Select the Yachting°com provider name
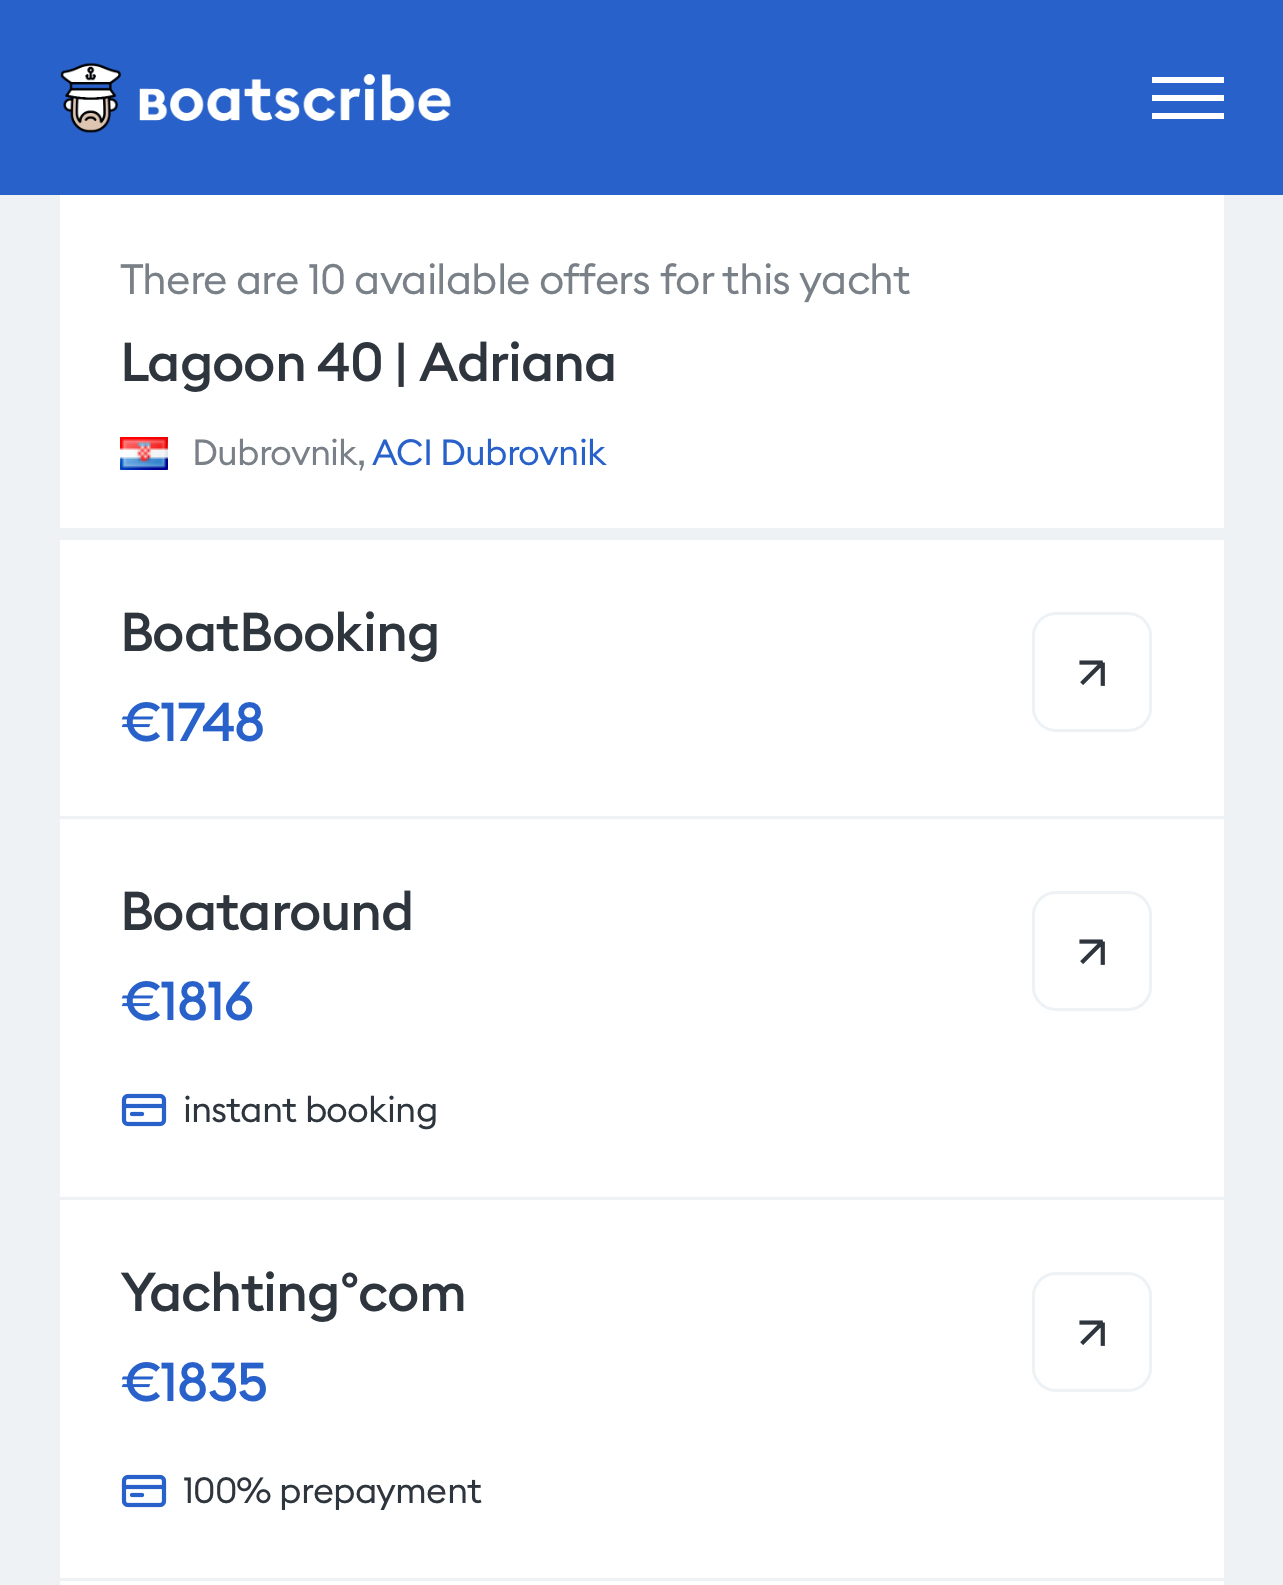Viewport: 1283px width, 1585px height. 293,1293
